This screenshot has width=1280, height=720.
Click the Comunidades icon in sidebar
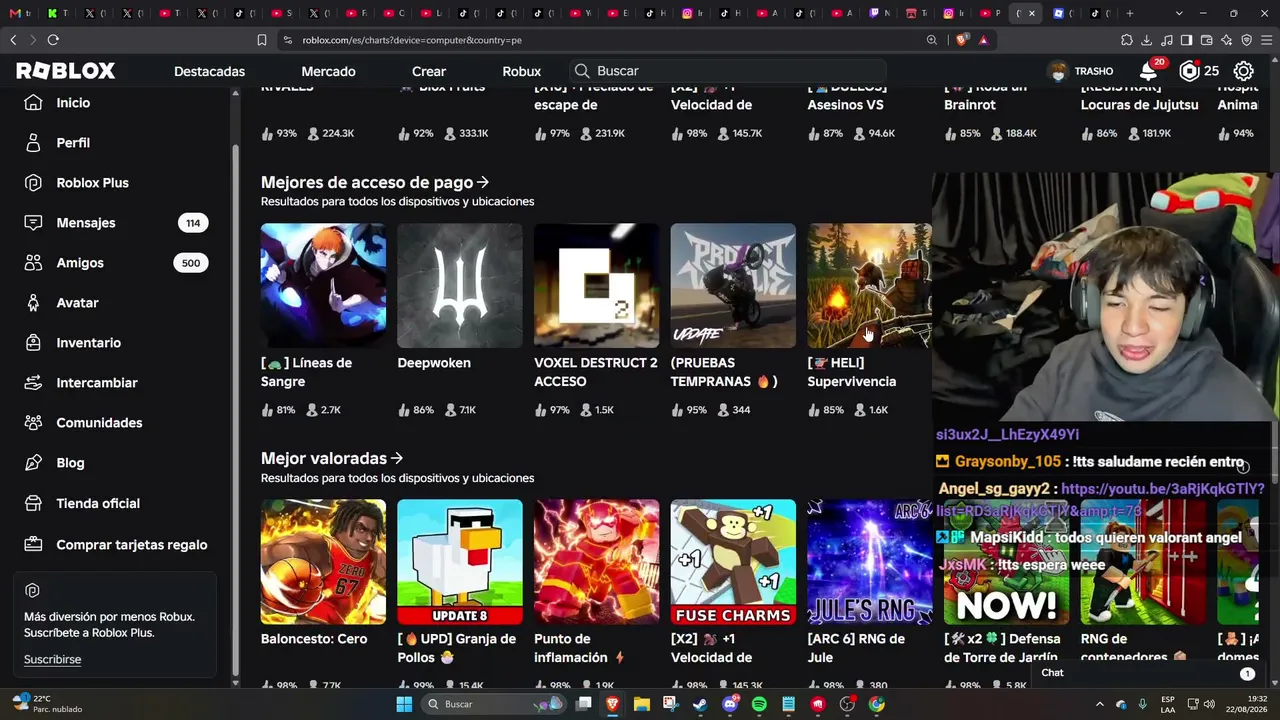(33, 423)
